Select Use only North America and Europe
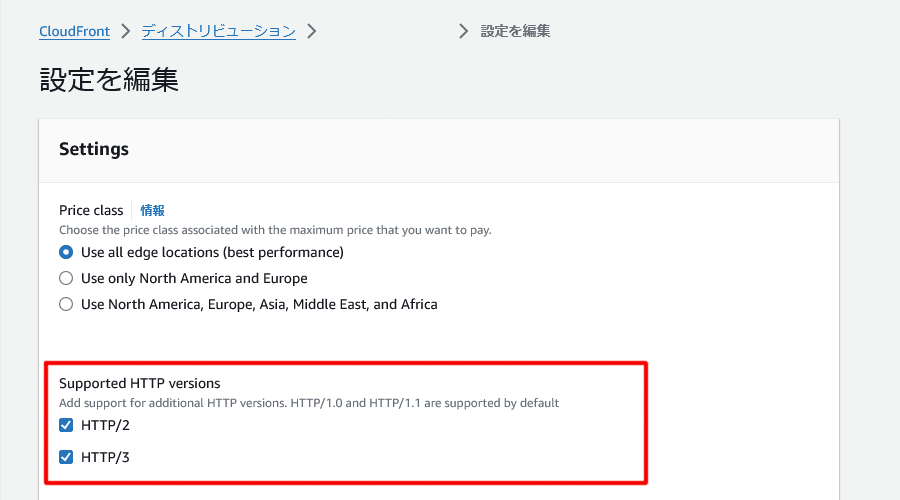 66,278
